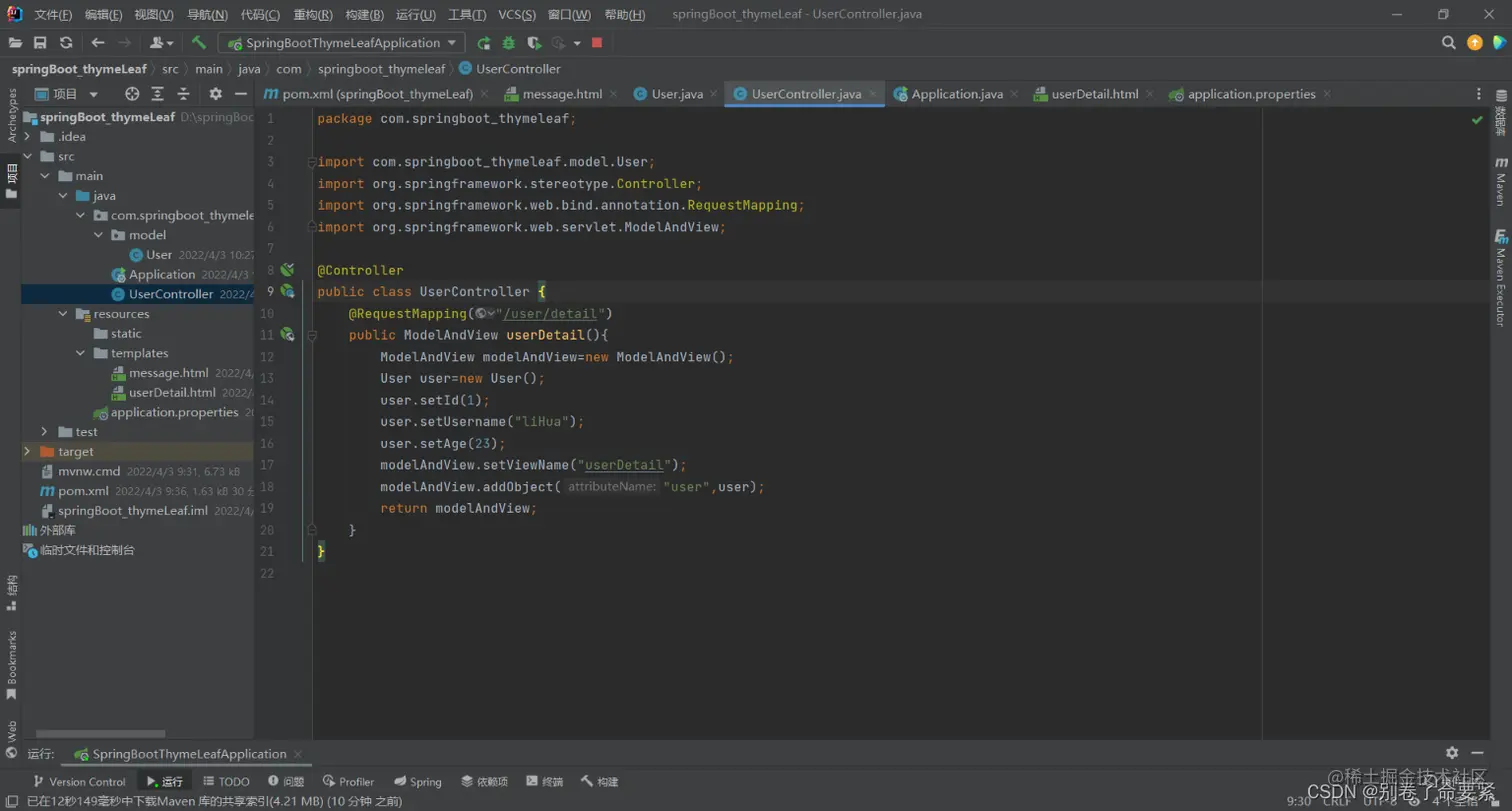
Task: Click the Build hammer icon in toolbar
Action: click(199, 43)
